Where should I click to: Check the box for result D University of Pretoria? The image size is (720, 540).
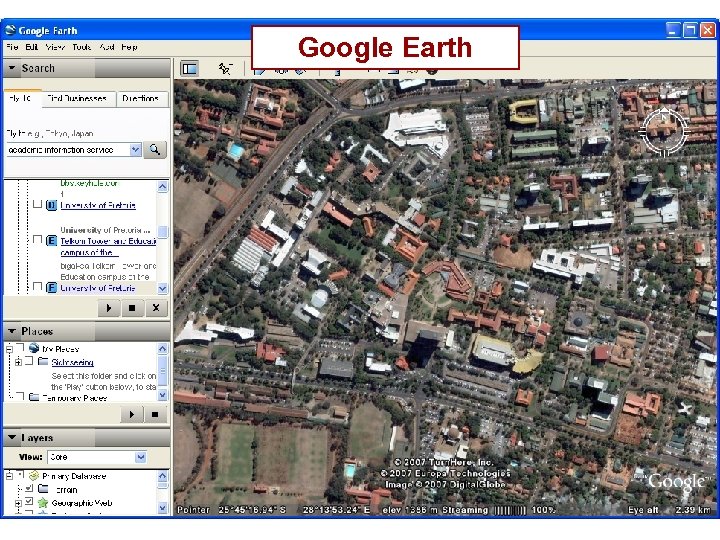click(38, 204)
